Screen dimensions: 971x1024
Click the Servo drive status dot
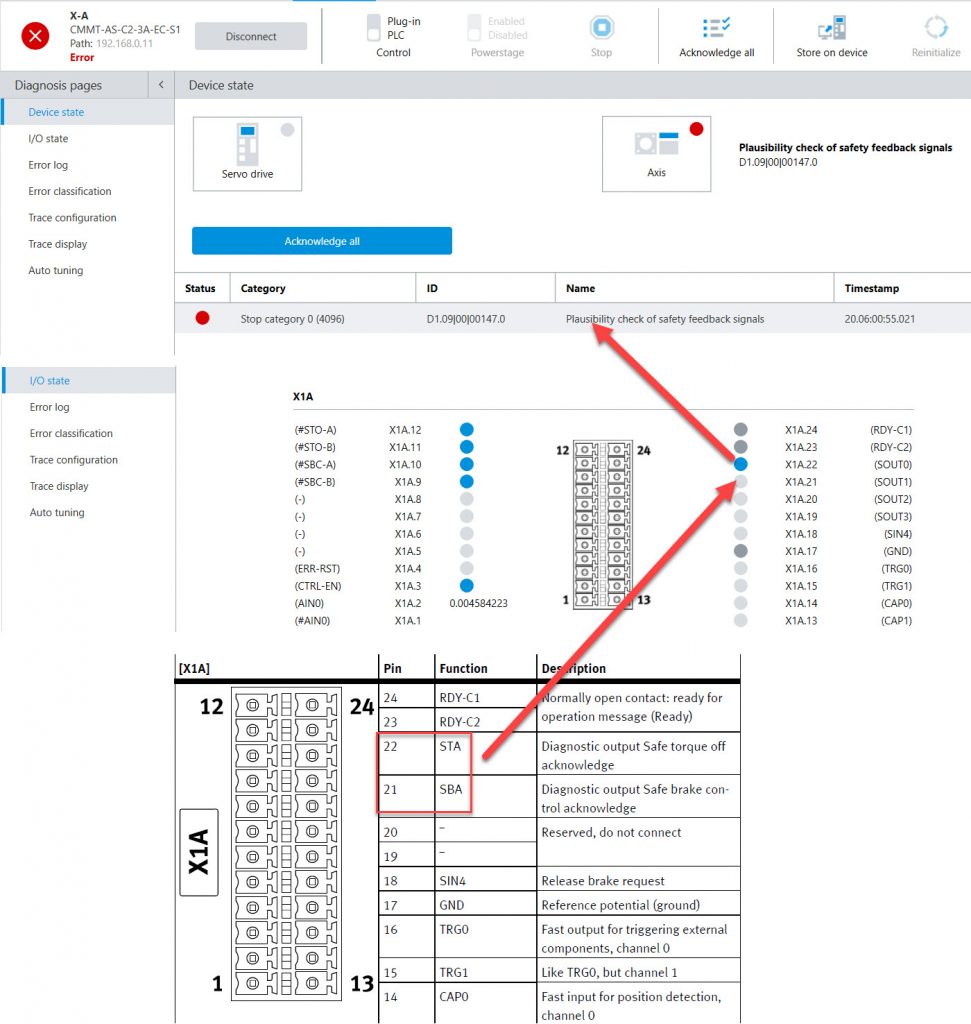[x=287, y=129]
